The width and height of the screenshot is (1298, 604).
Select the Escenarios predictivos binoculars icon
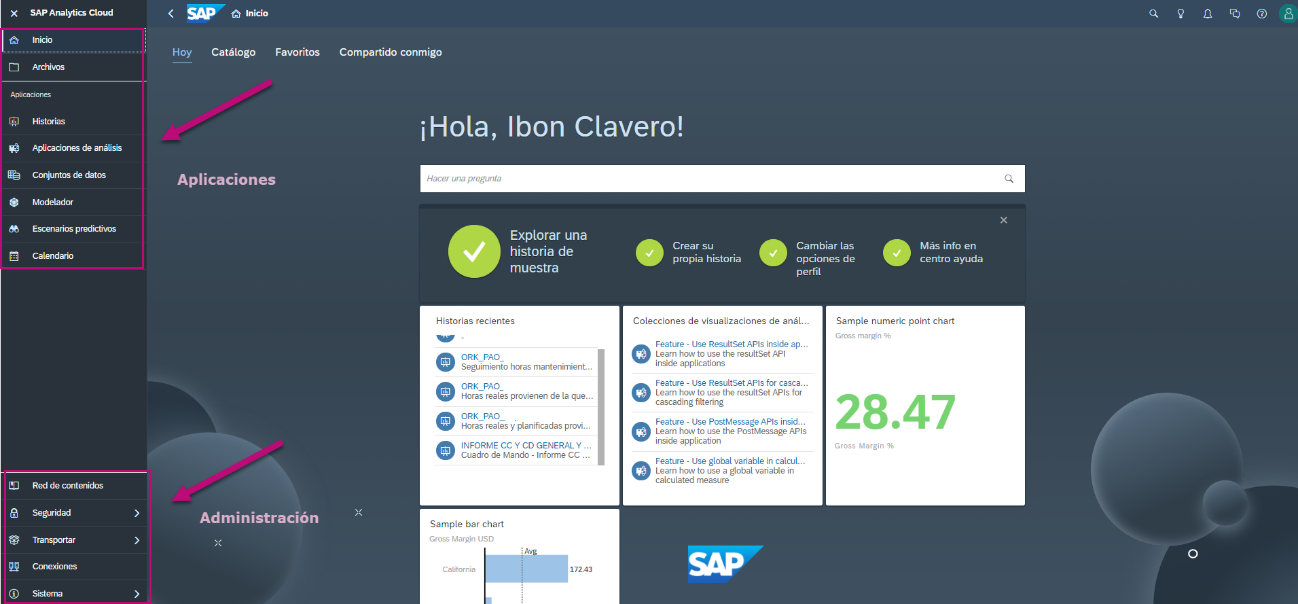14,229
